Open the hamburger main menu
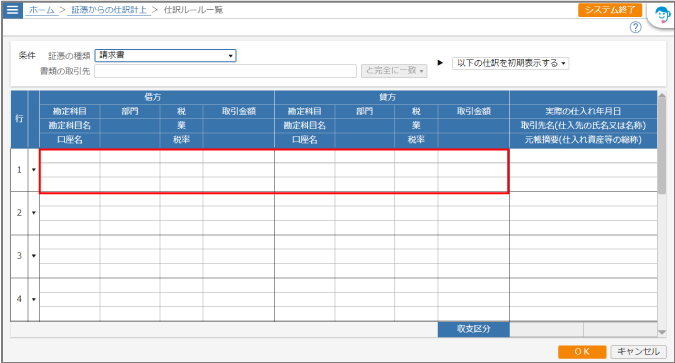The width and height of the screenshot is (675, 363). [12, 9]
